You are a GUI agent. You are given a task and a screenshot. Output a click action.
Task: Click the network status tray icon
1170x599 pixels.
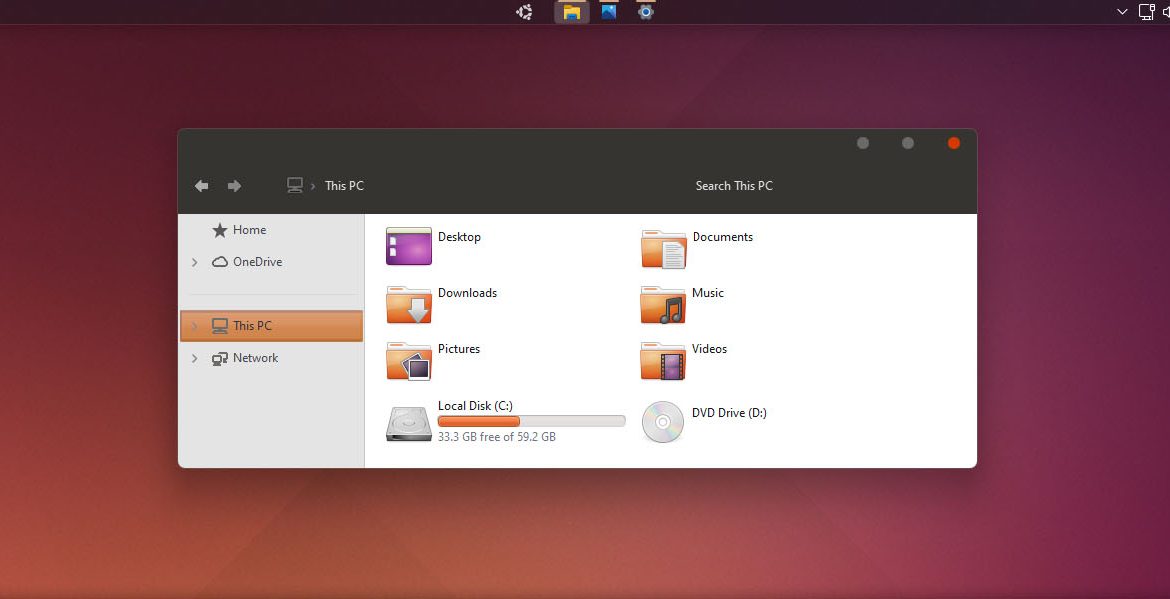pyautogui.click(x=1146, y=12)
